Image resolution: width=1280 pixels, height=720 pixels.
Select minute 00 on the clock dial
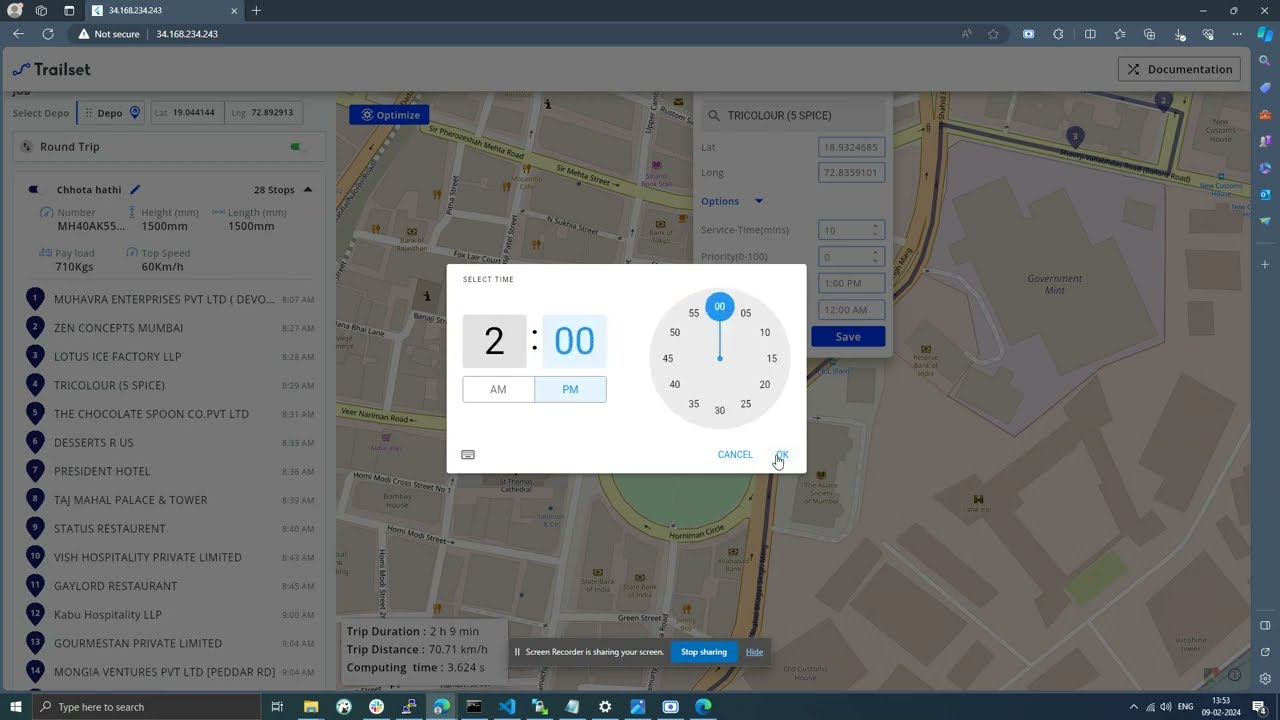coord(720,307)
